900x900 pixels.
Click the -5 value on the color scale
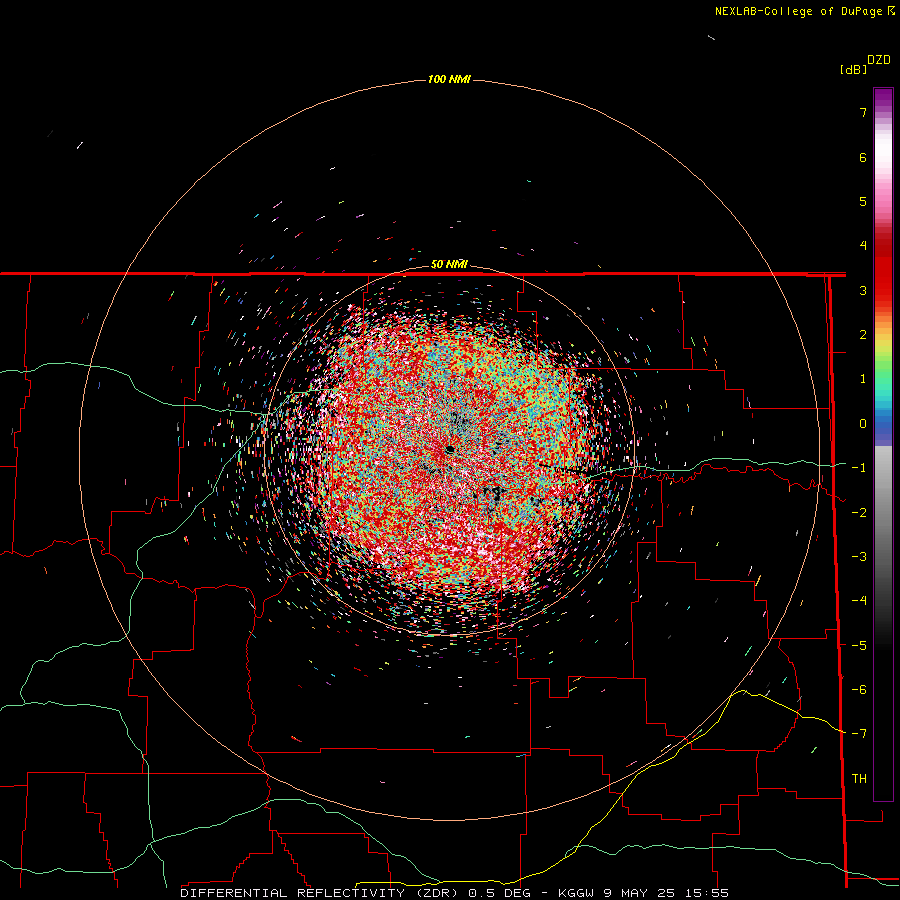click(859, 646)
